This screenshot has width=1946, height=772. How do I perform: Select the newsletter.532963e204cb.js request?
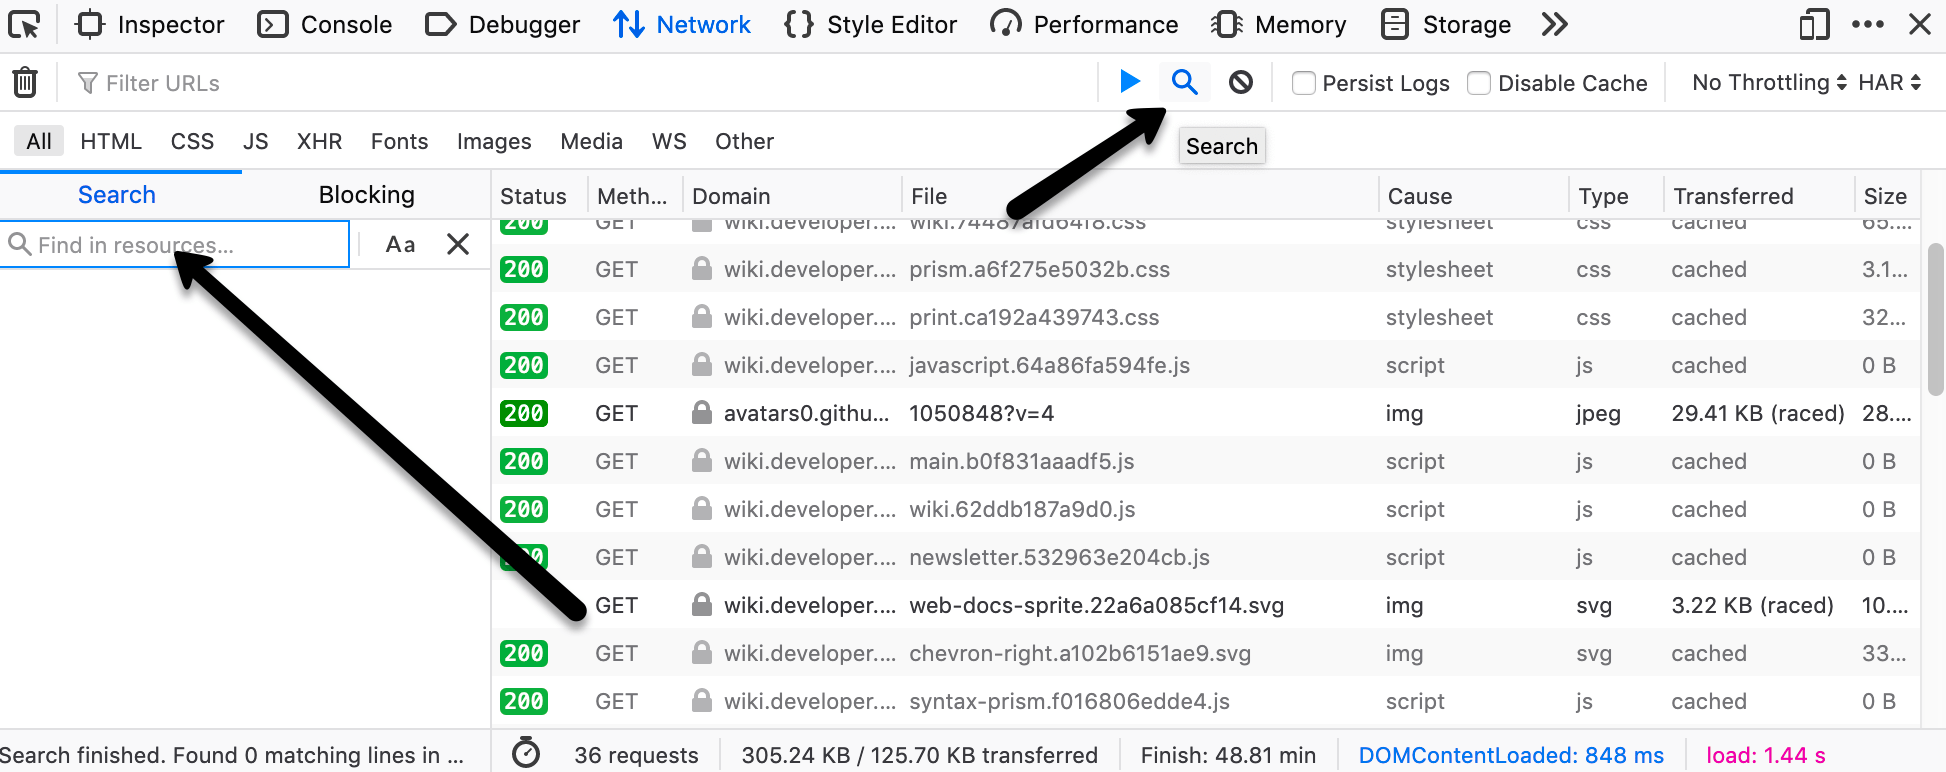click(1205, 557)
